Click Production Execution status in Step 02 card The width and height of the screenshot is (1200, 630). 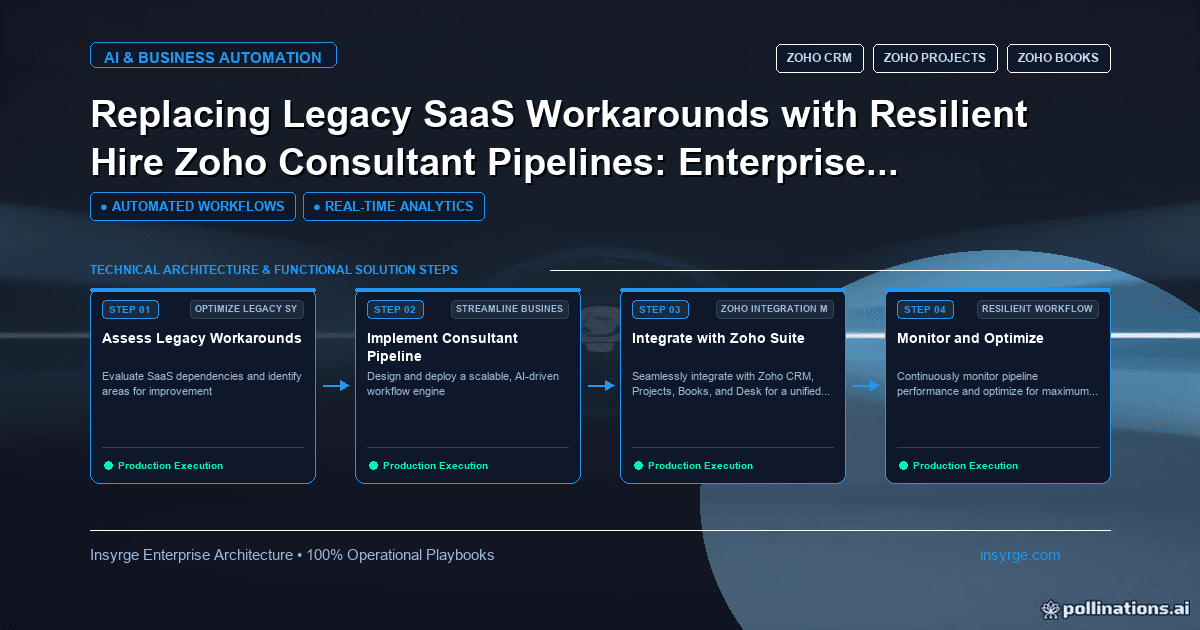pyautogui.click(x=435, y=466)
